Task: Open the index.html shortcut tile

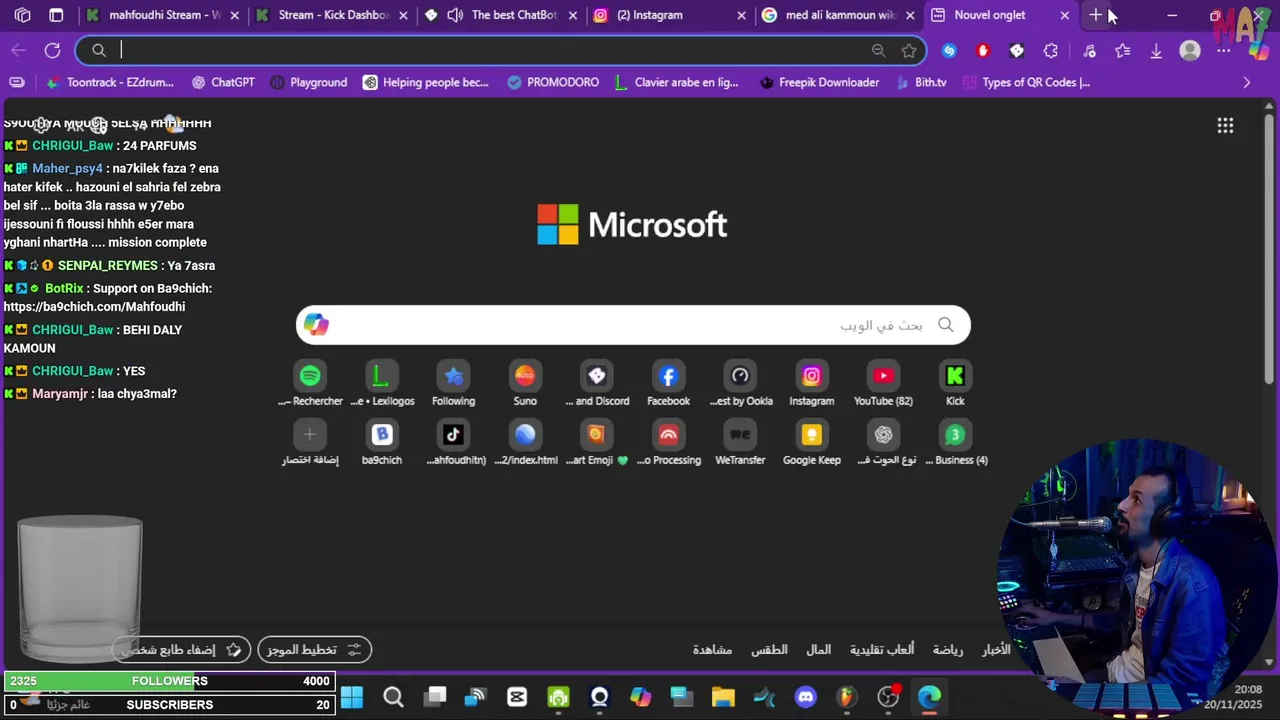Action: (525, 443)
